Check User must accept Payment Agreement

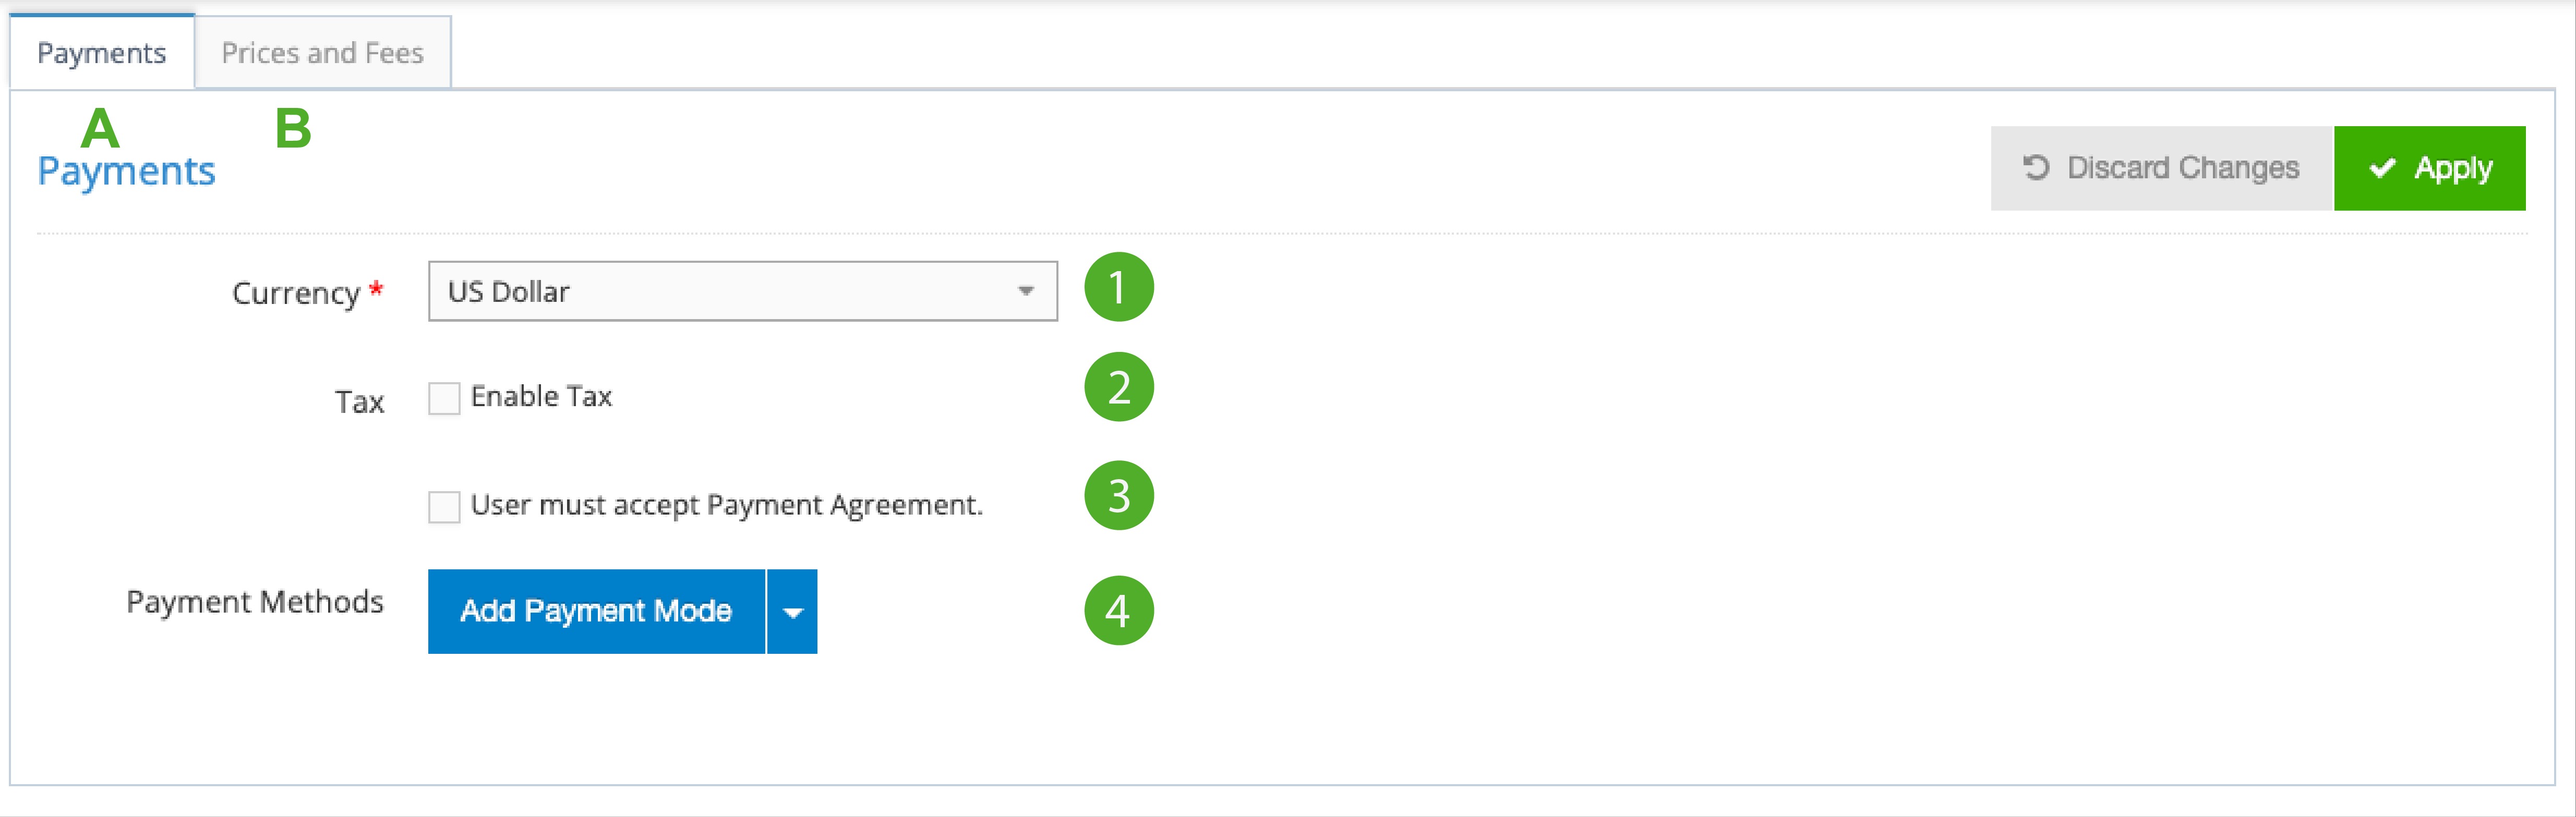tap(444, 507)
